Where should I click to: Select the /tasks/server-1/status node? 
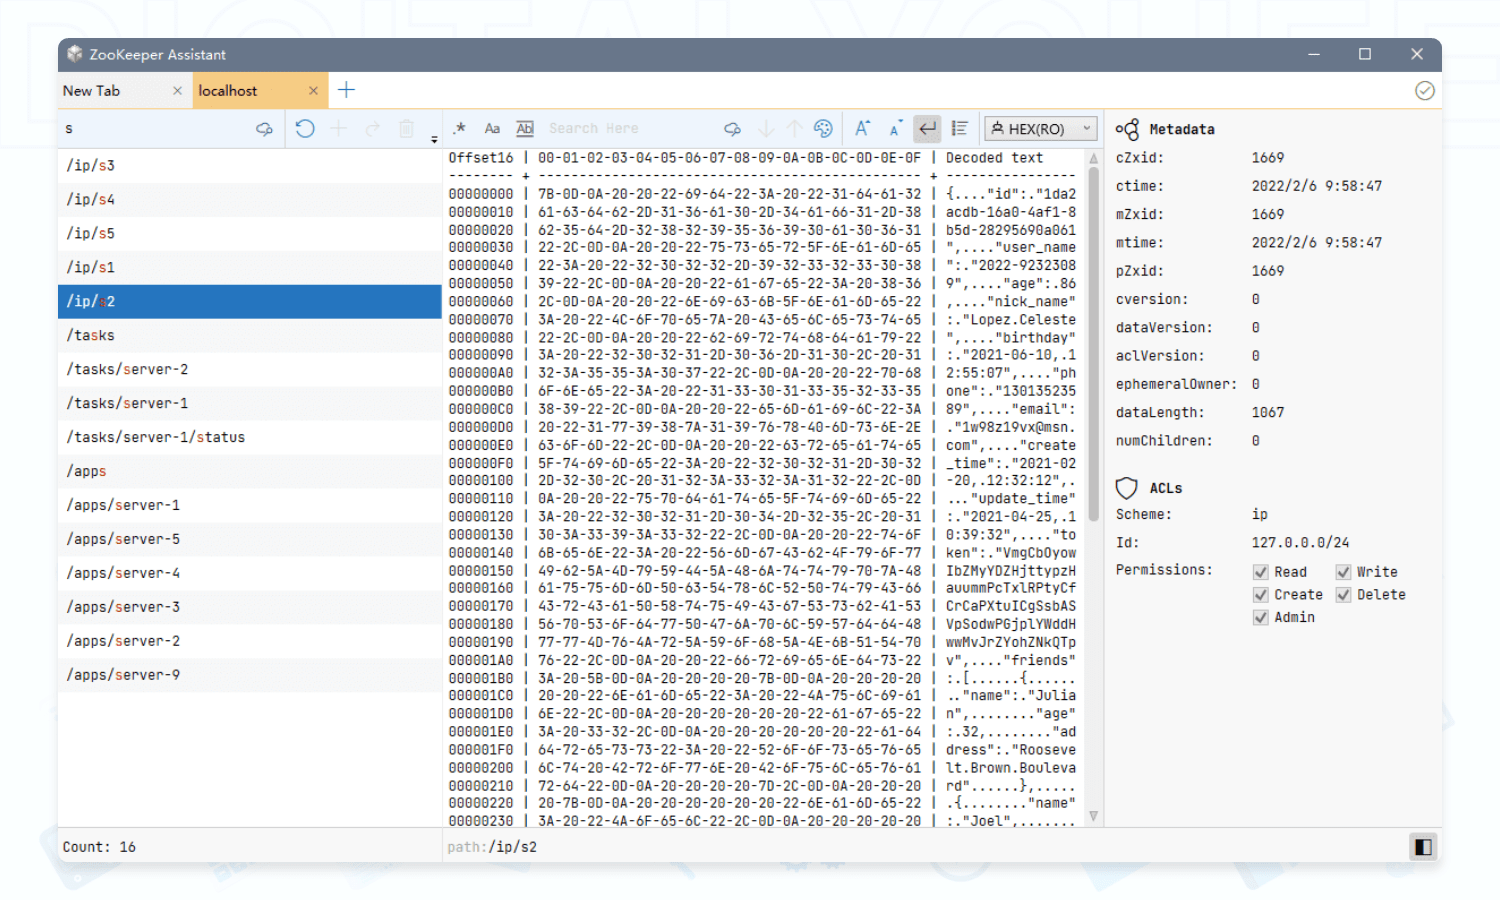[x=156, y=437]
